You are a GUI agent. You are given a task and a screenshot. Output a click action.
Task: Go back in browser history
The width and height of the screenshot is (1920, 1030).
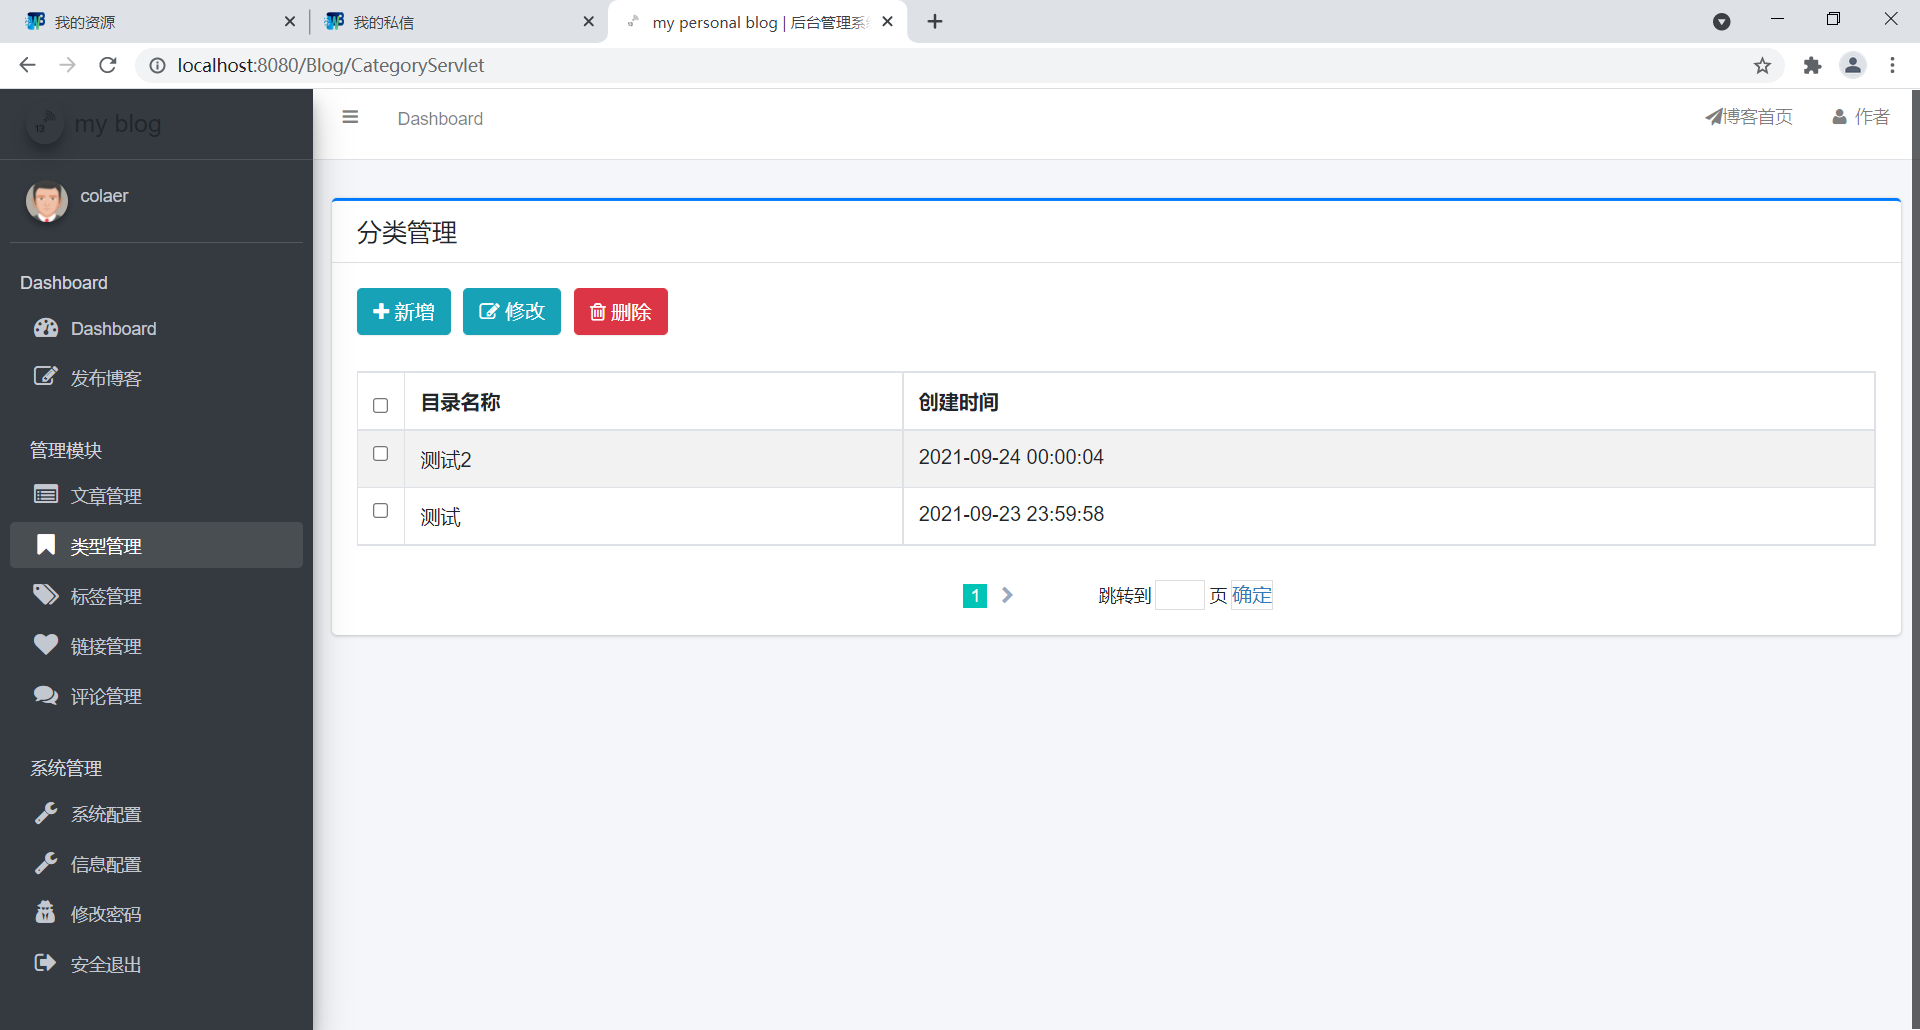pos(27,65)
